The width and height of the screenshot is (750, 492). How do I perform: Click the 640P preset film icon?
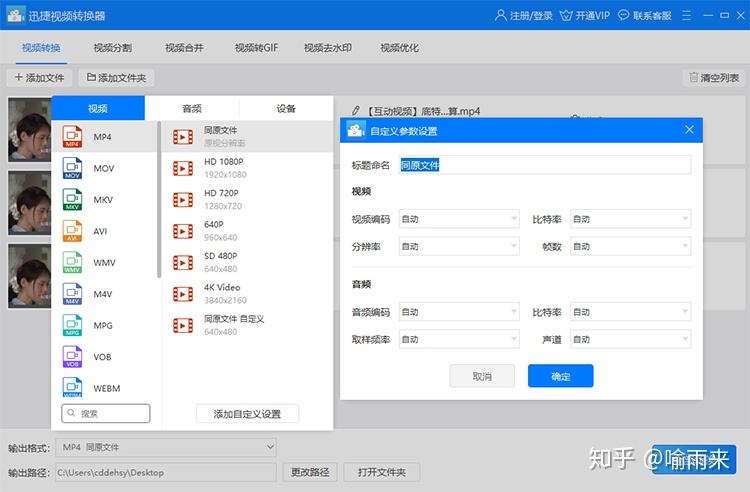point(183,231)
